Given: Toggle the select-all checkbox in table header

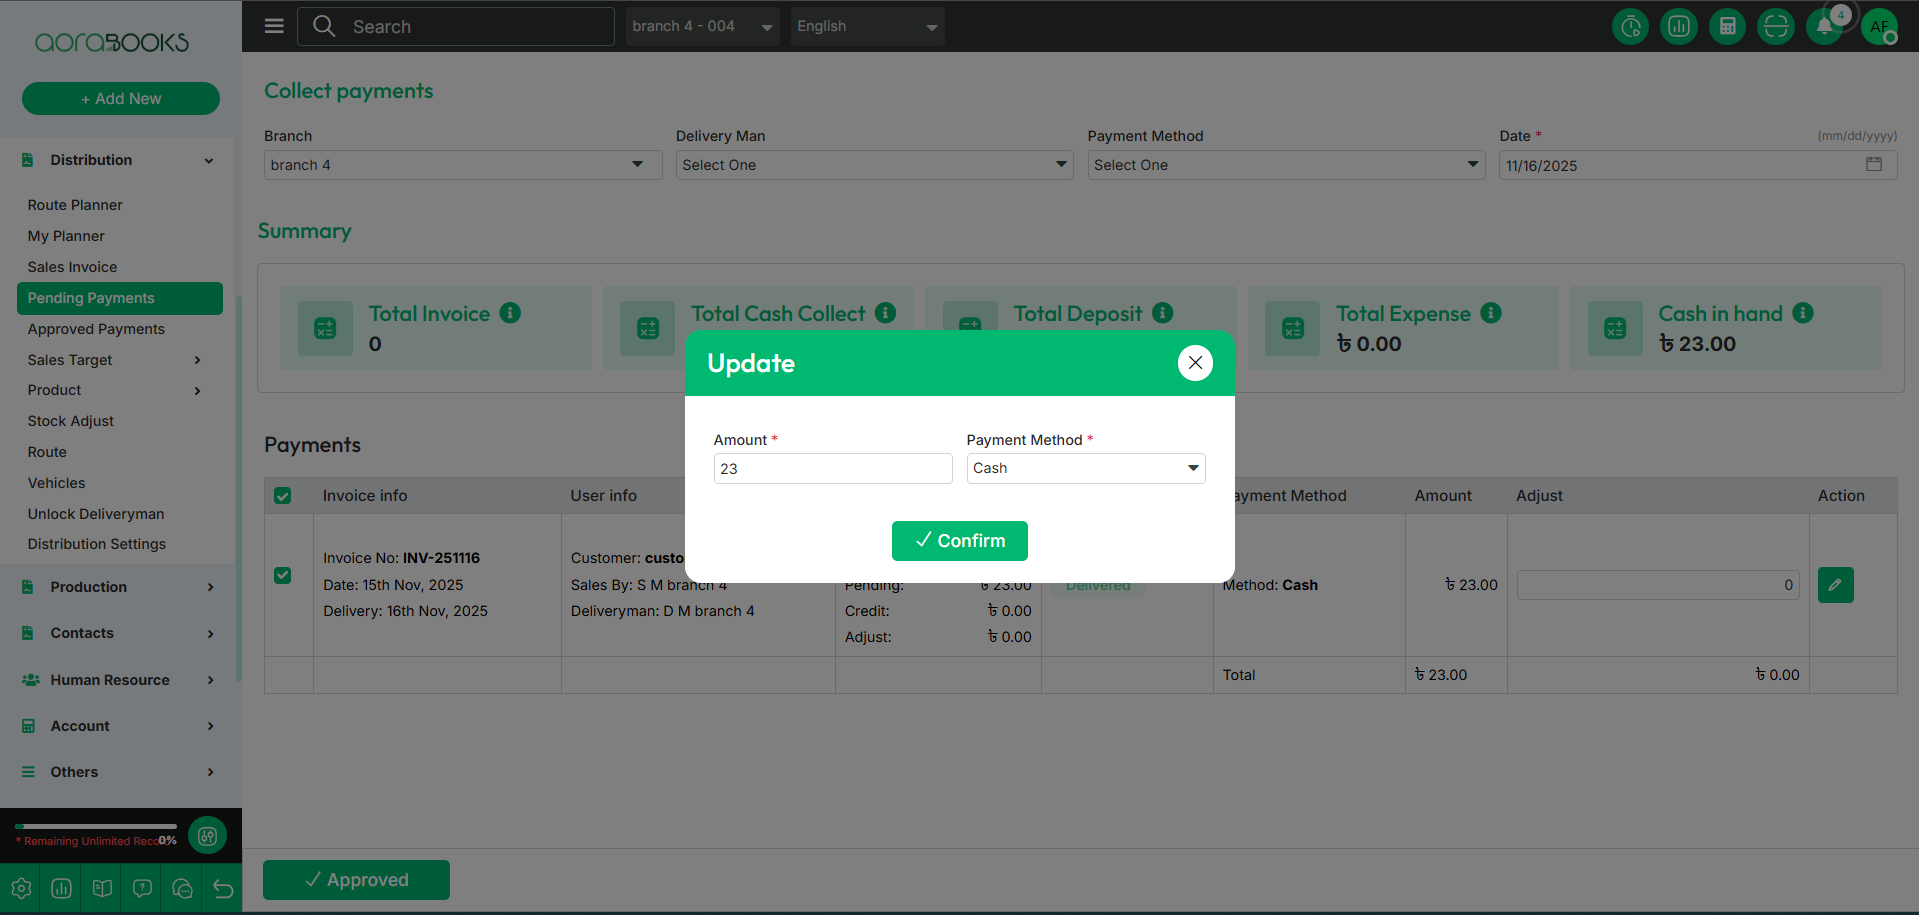Looking at the screenshot, I should pos(283,496).
